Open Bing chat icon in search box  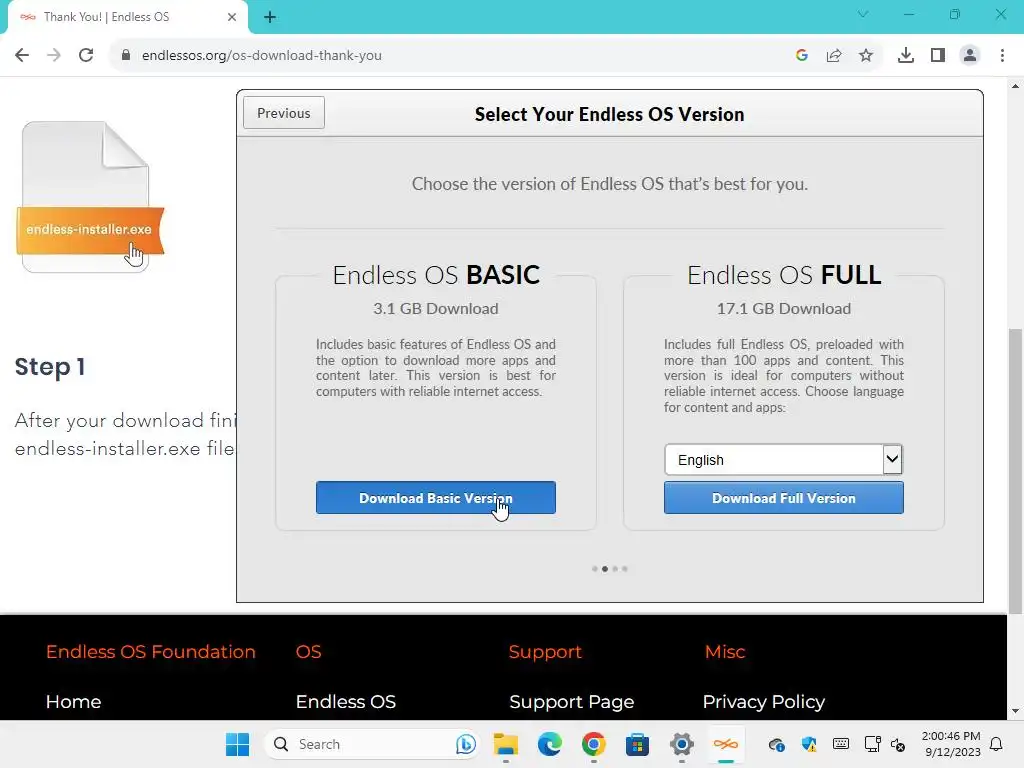tap(465, 744)
